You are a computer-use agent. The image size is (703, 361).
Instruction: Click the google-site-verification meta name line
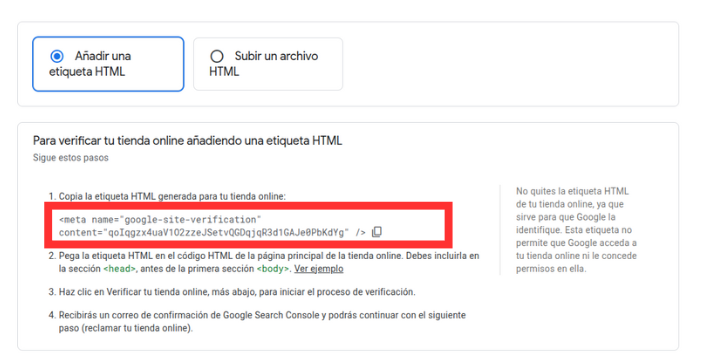pos(160,220)
